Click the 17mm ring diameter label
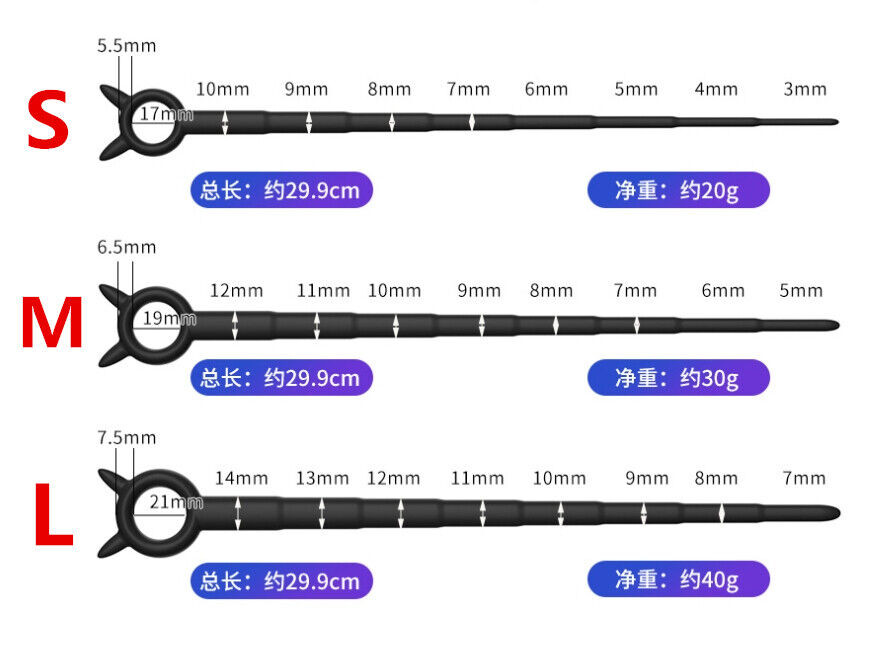871x671 pixels. pyautogui.click(x=165, y=114)
